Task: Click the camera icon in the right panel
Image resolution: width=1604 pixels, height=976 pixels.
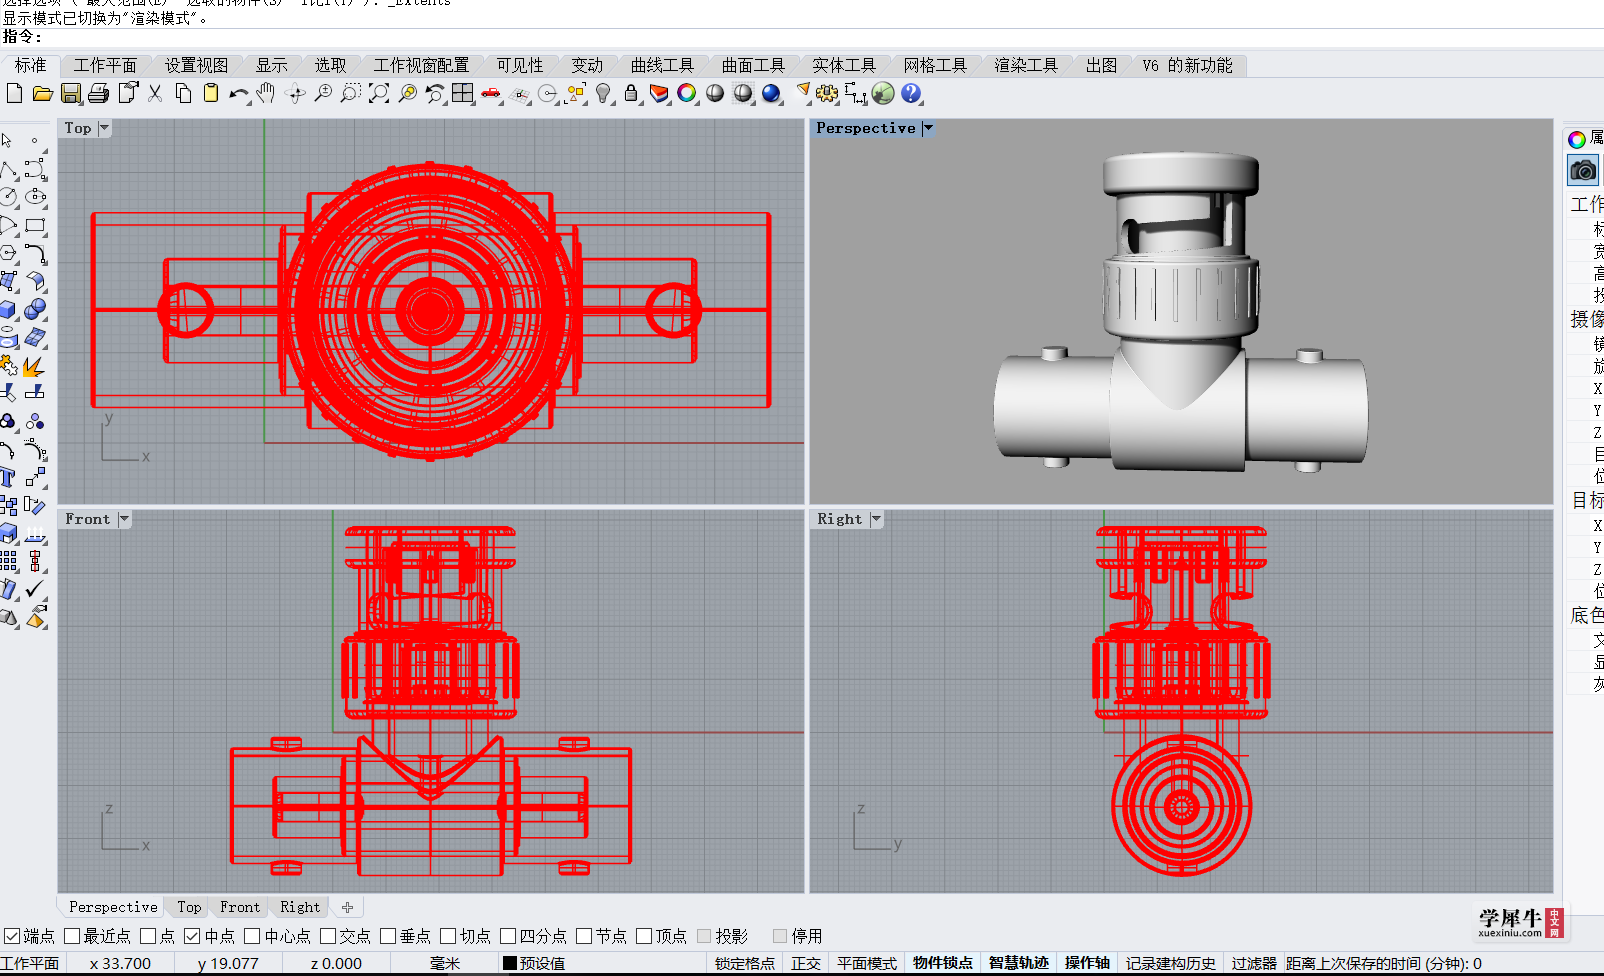Action: click(x=1583, y=170)
